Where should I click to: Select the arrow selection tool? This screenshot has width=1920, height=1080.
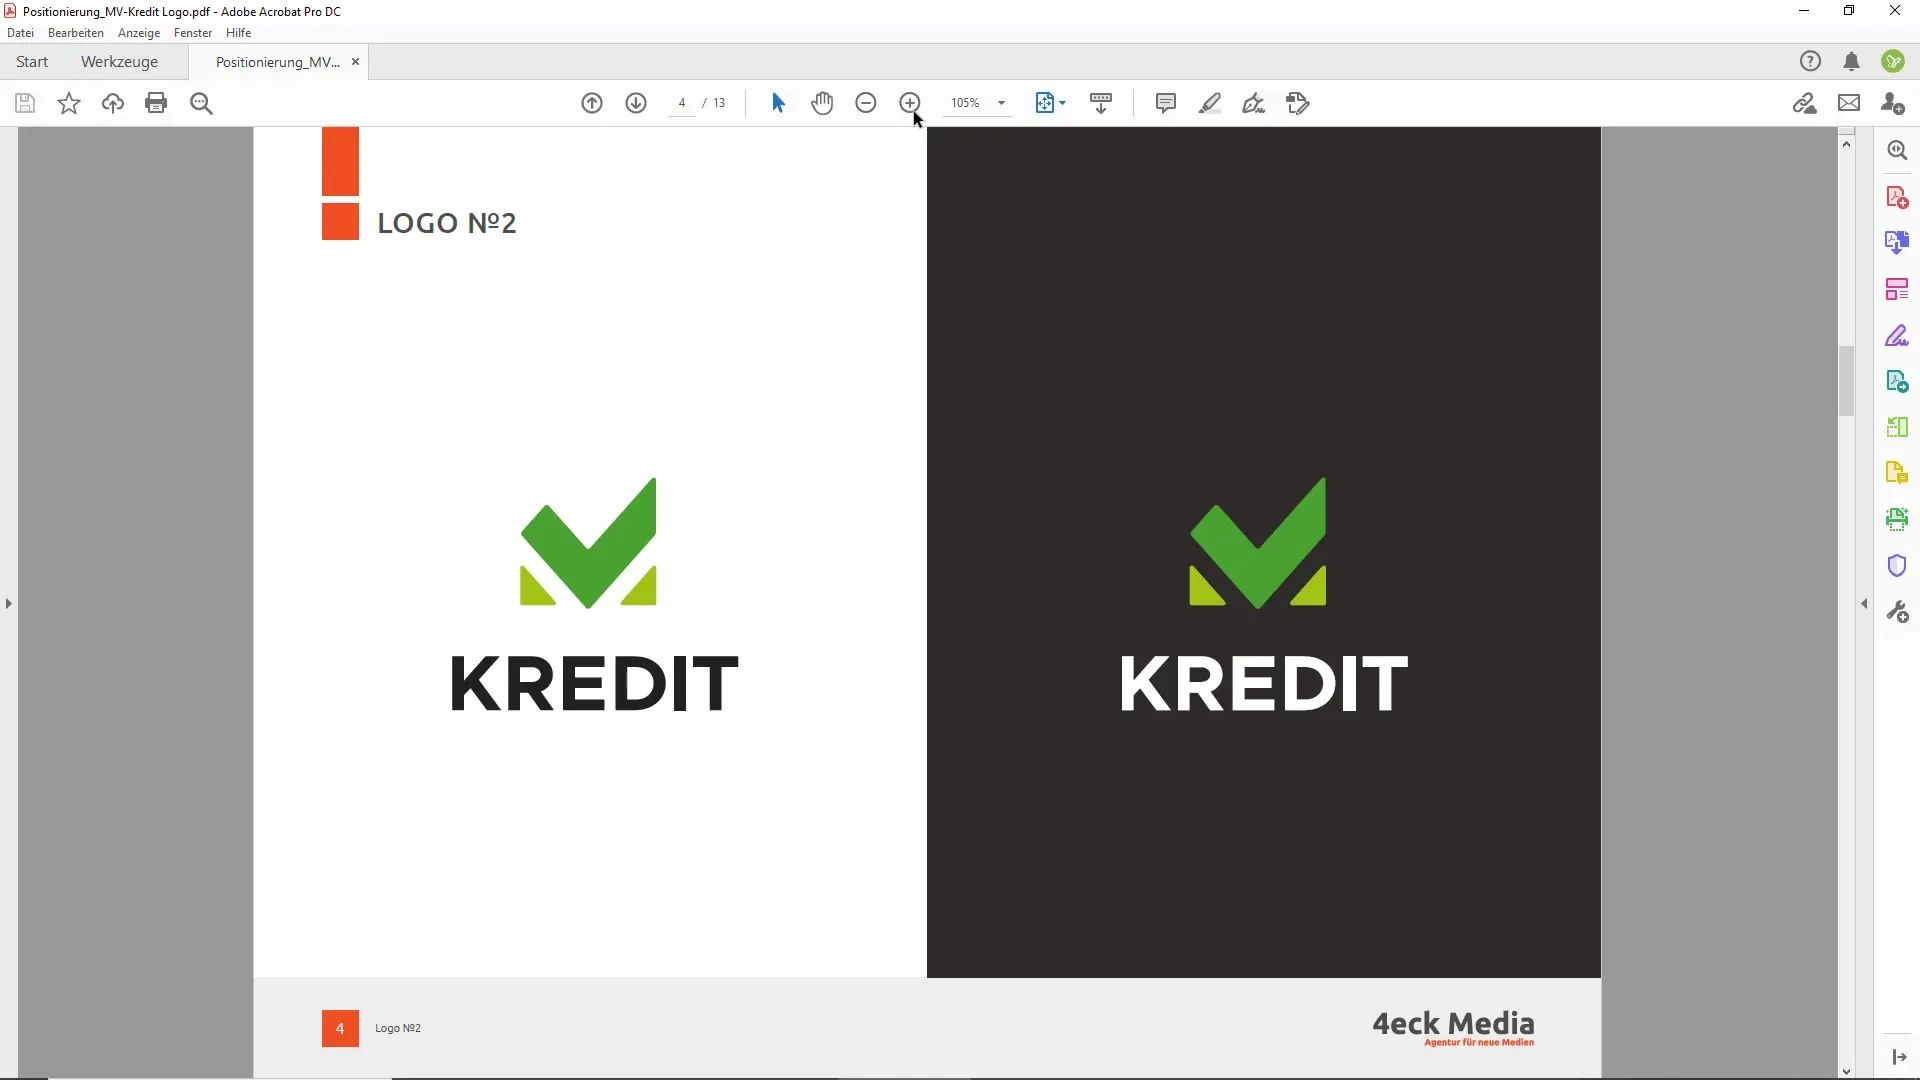pyautogui.click(x=779, y=103)
